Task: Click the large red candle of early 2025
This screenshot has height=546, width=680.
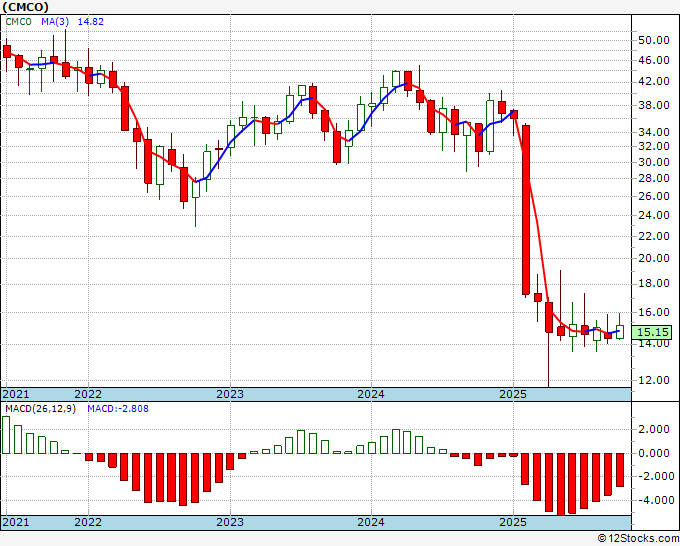Action: pyautogui.click(x=526, y=210)
